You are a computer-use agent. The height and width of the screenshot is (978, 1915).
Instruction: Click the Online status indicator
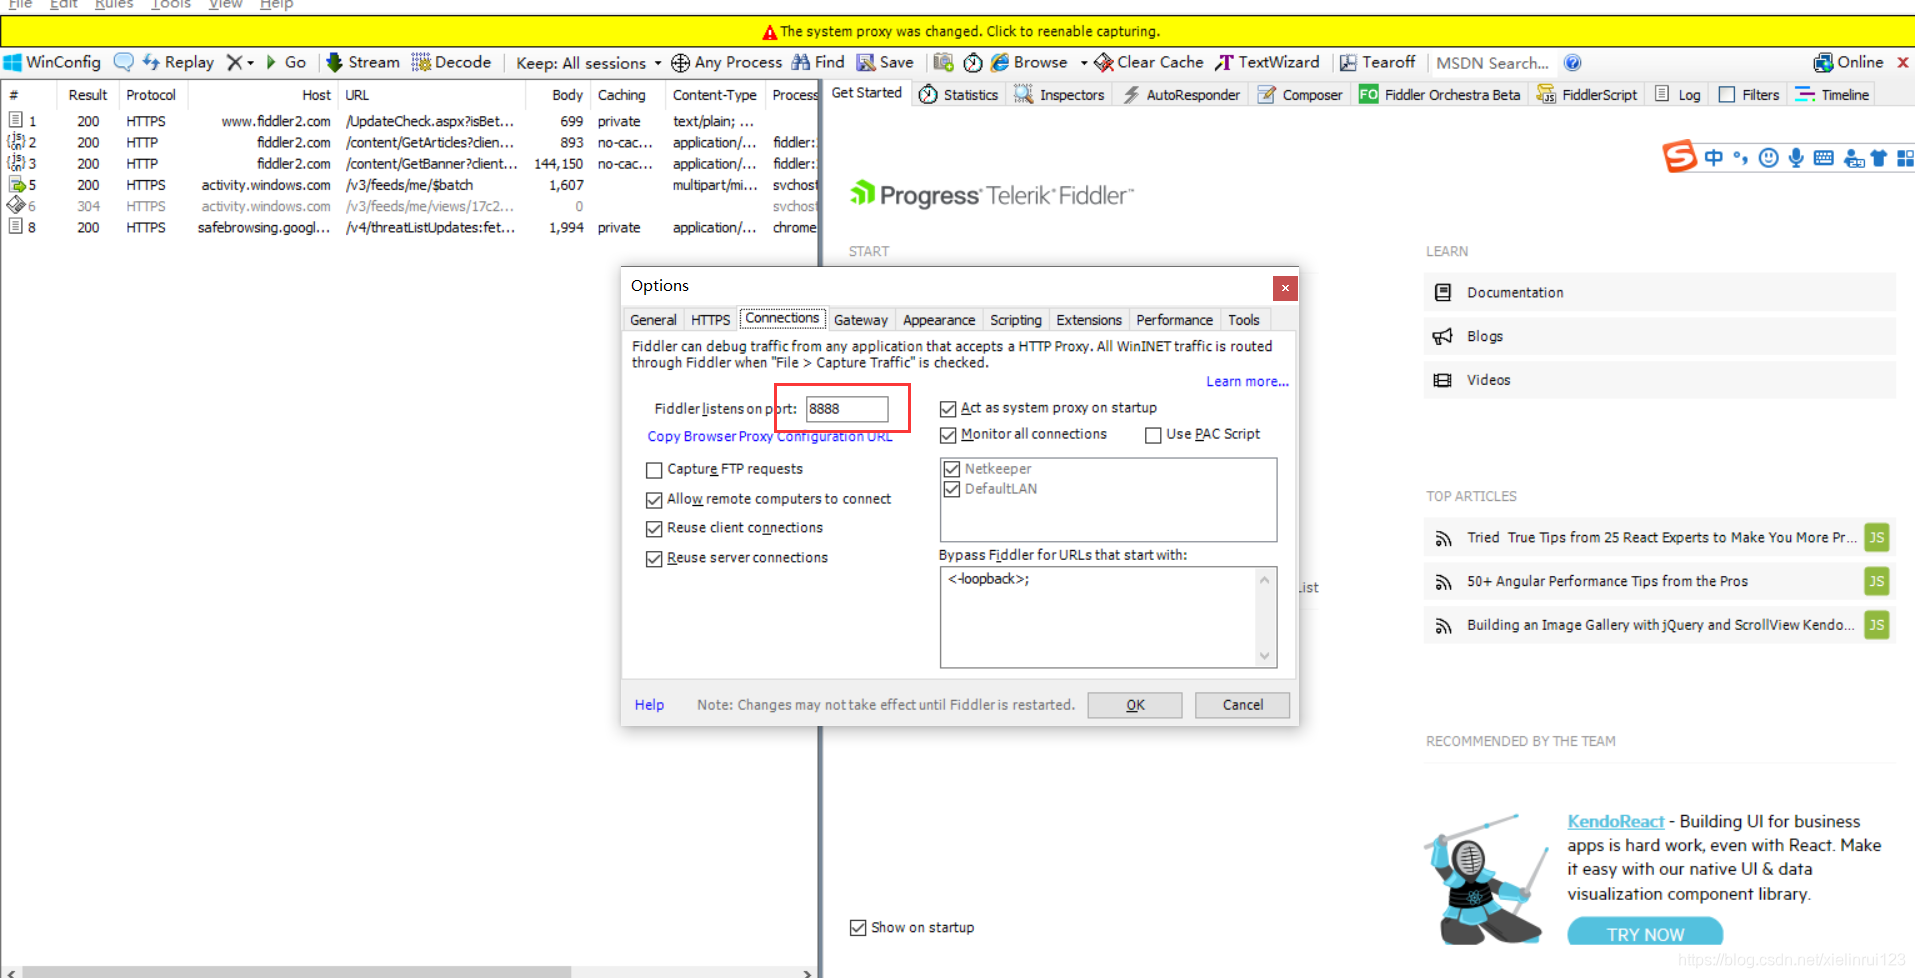point(1849,62)
